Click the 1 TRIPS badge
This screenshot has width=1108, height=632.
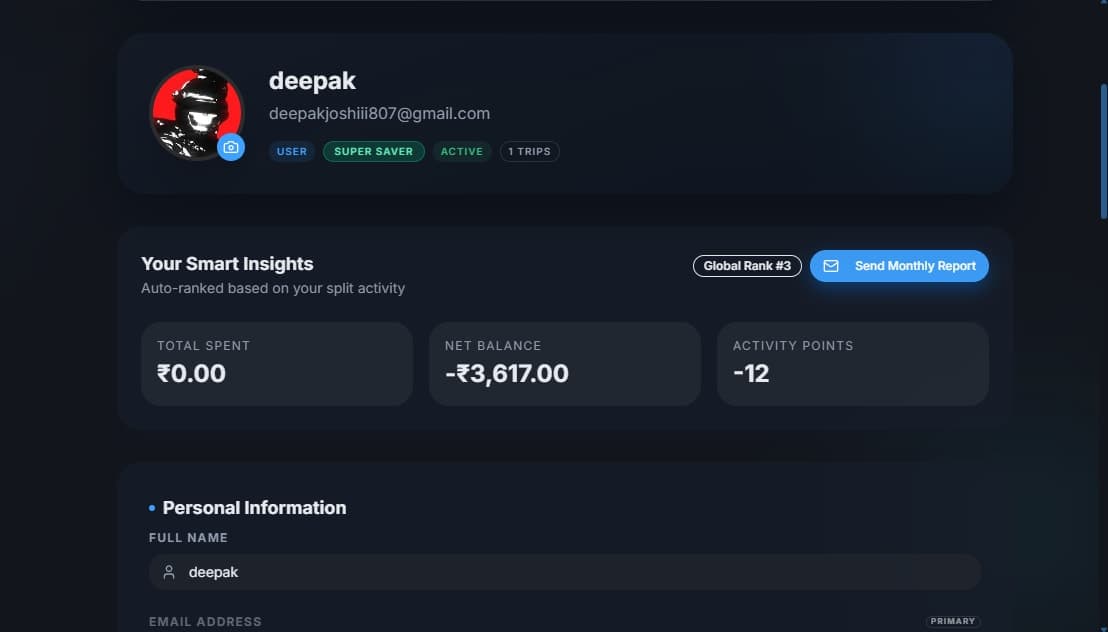[529, 151]
